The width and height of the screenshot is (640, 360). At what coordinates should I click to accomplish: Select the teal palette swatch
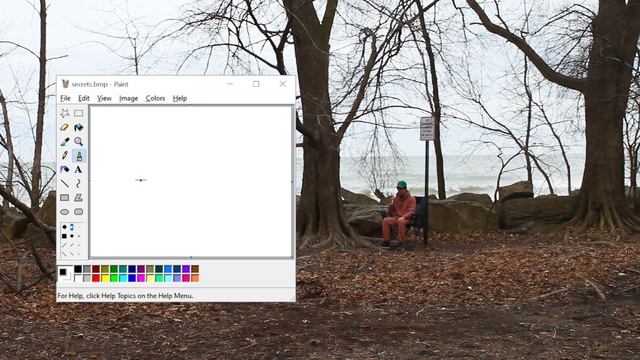tap(123, 269)
